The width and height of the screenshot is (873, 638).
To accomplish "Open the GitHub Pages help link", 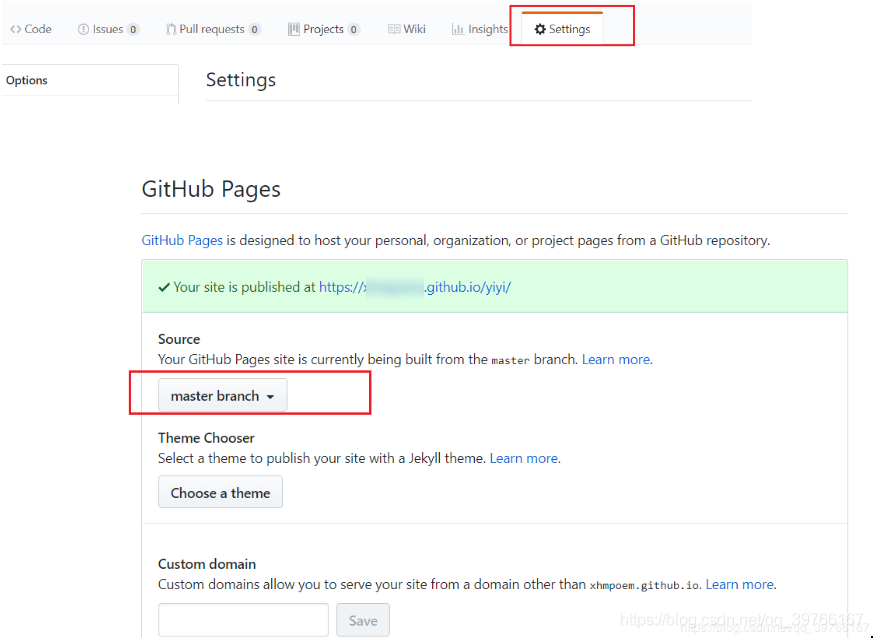I will point(182,241).
